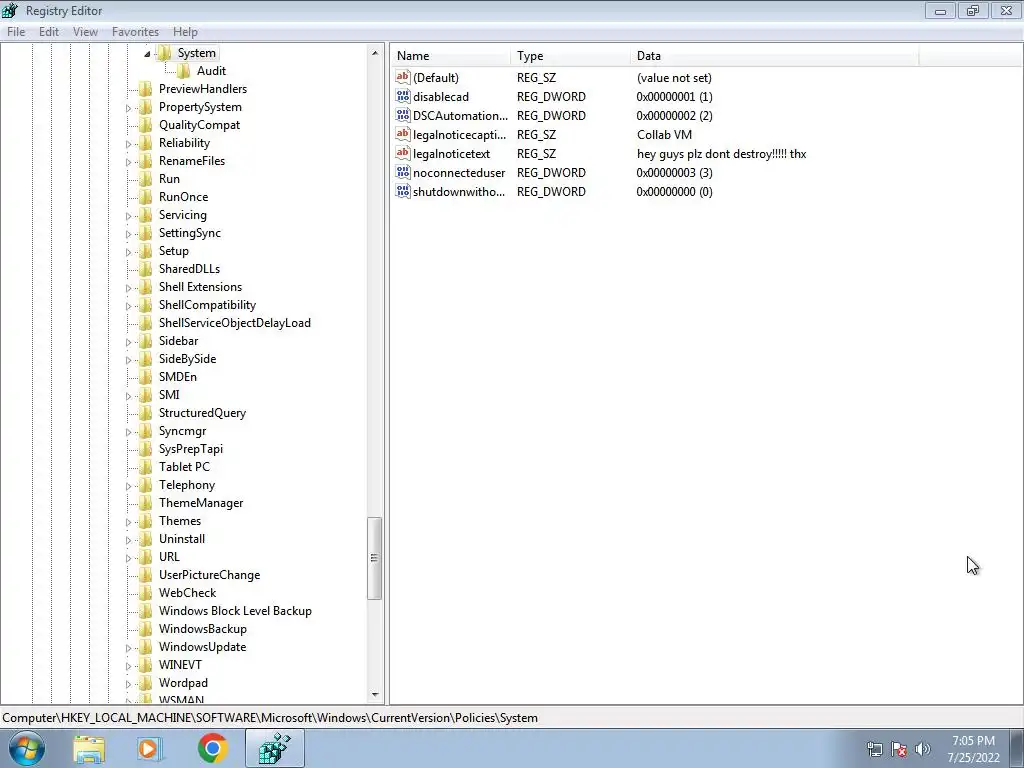The width and height of the screenshot is (1024, 768).
Task: Click the Registry Editor title bar icon
Action: tap(10, 10)
